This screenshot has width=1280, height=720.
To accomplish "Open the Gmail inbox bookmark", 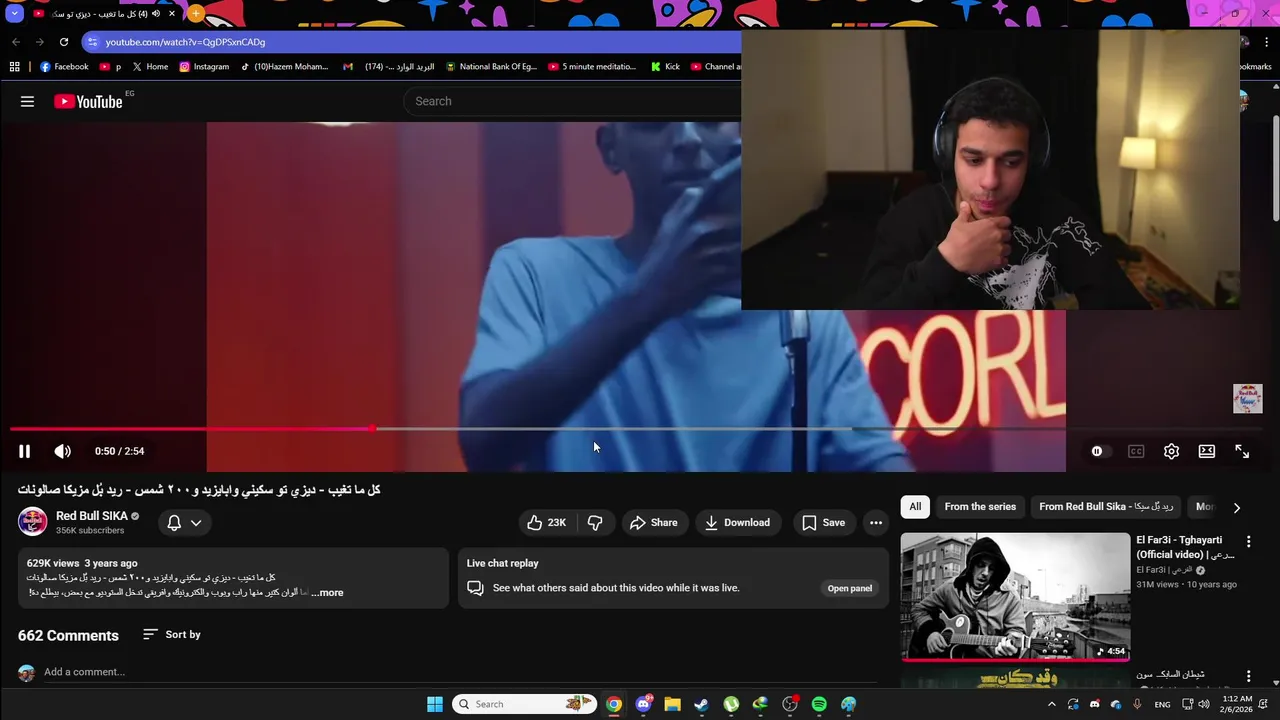I will point(389,67).
